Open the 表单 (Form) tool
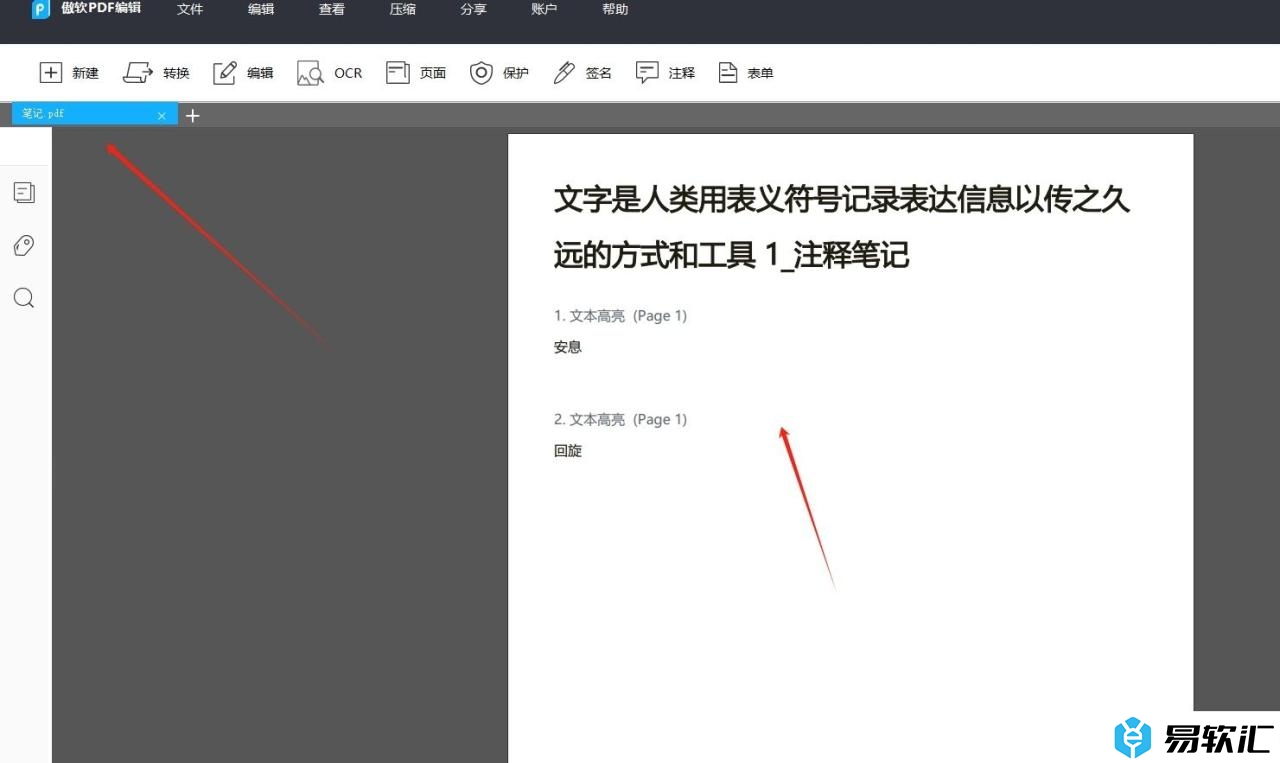The width and height of the screenshot is (1280, 763). click(x=746, y=73)
